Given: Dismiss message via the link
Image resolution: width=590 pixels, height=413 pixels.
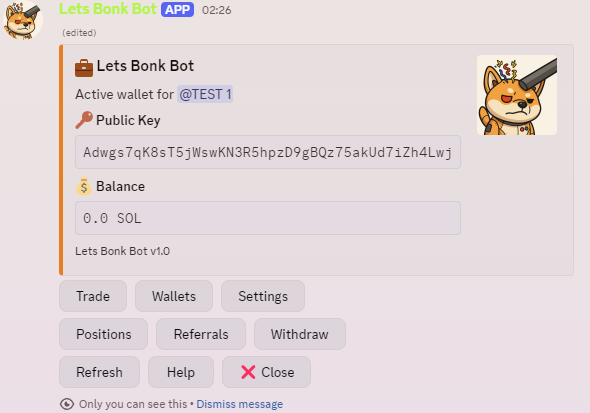Looking at the screenshot, I should tap(240, 404).
